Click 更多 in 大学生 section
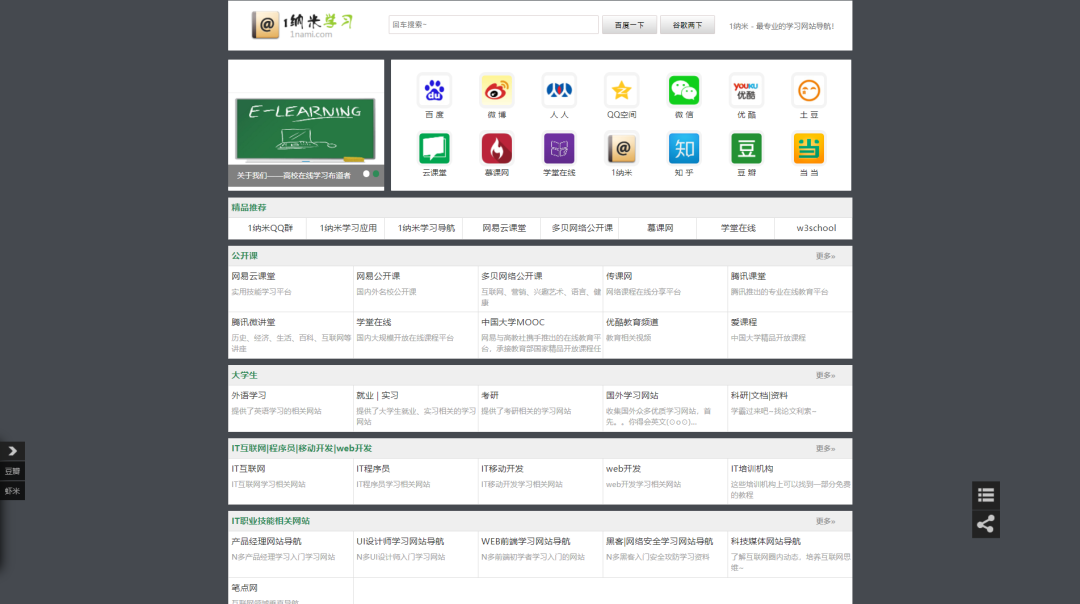The height and width of the screenshot is (604, 1080). click(825, 375)
